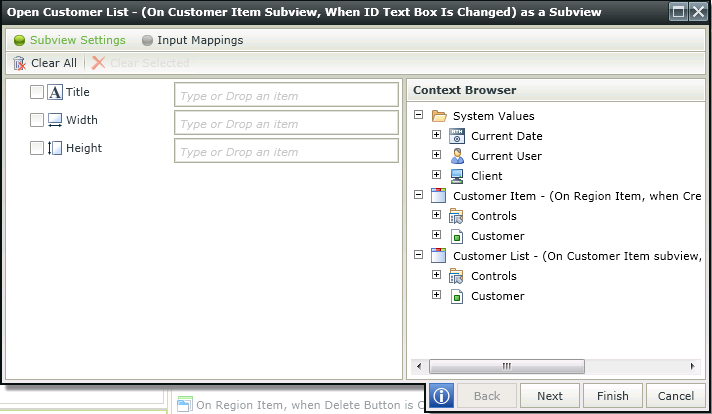Click the Title text icon
The width and height of the screenshot is (712, 414).
coord(55,92)
